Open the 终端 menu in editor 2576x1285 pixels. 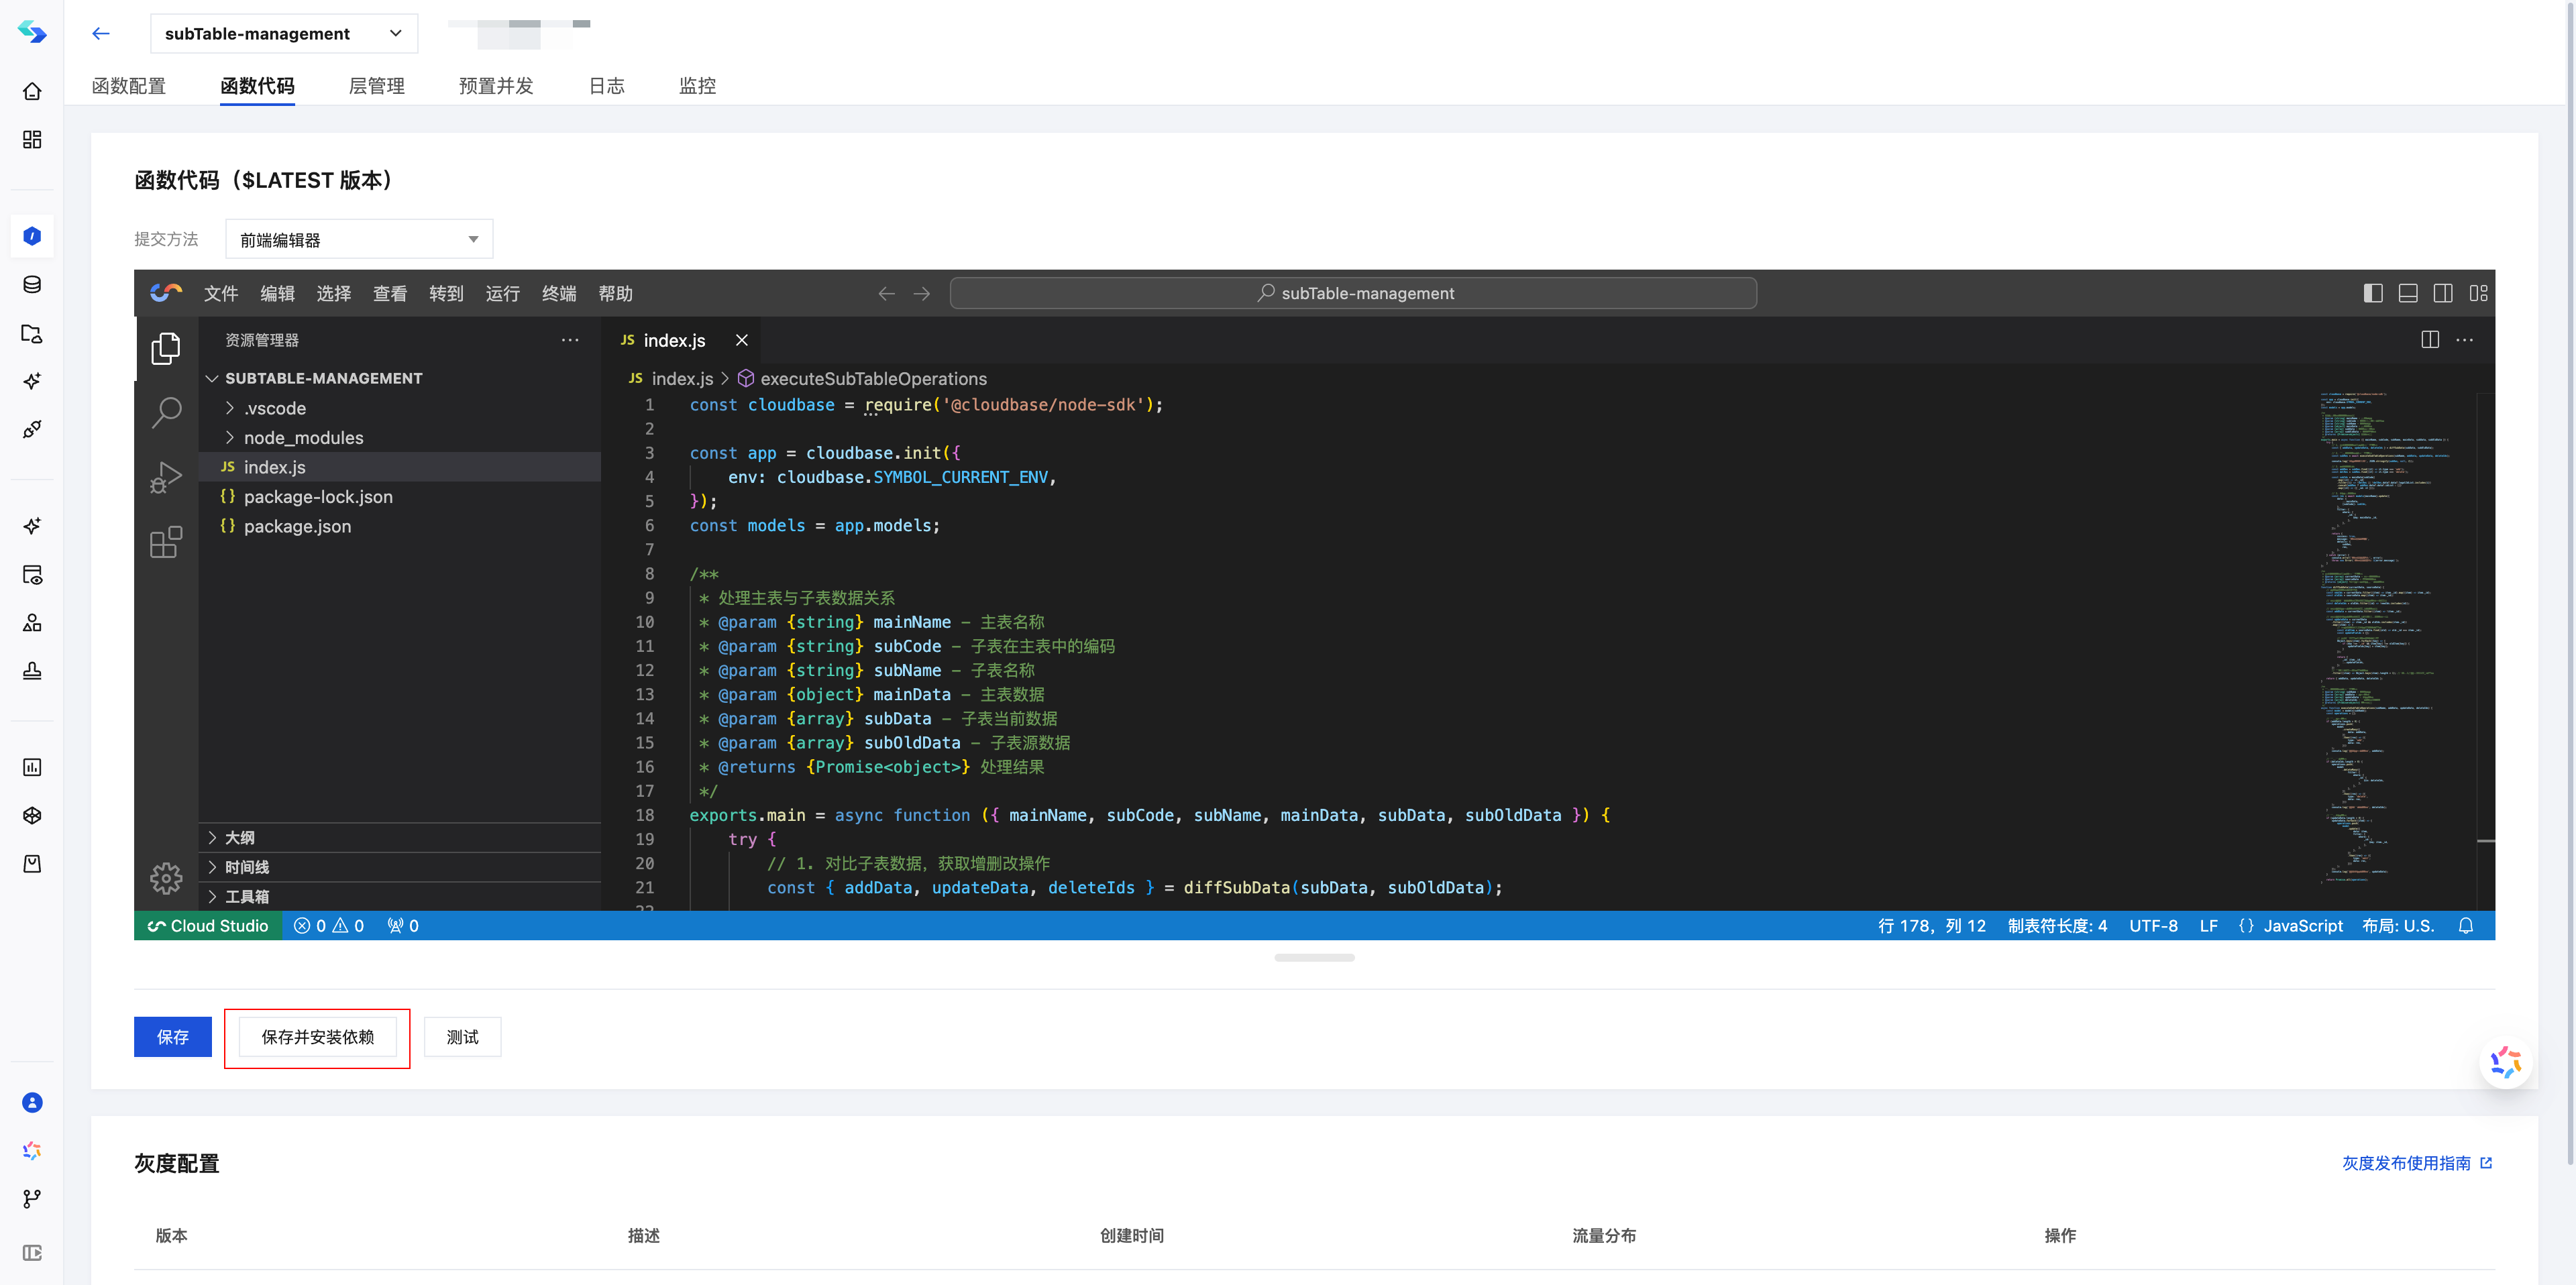559,293
